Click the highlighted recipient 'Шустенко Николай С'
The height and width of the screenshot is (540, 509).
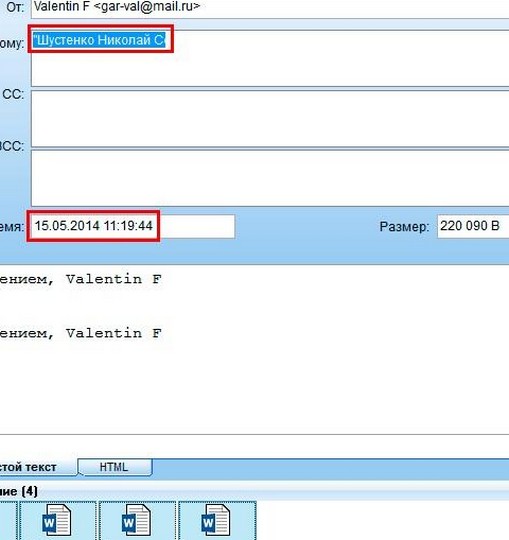point(99,40)
